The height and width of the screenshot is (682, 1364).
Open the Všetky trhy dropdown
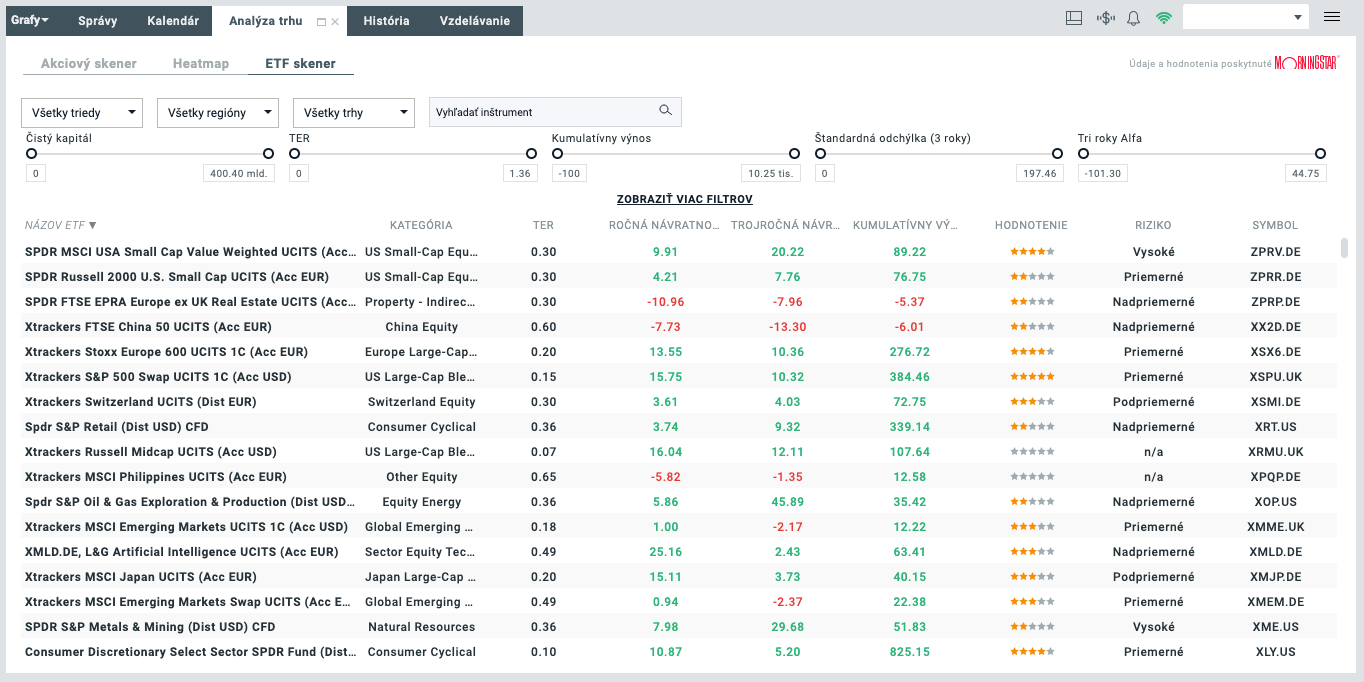click(353, 113)
